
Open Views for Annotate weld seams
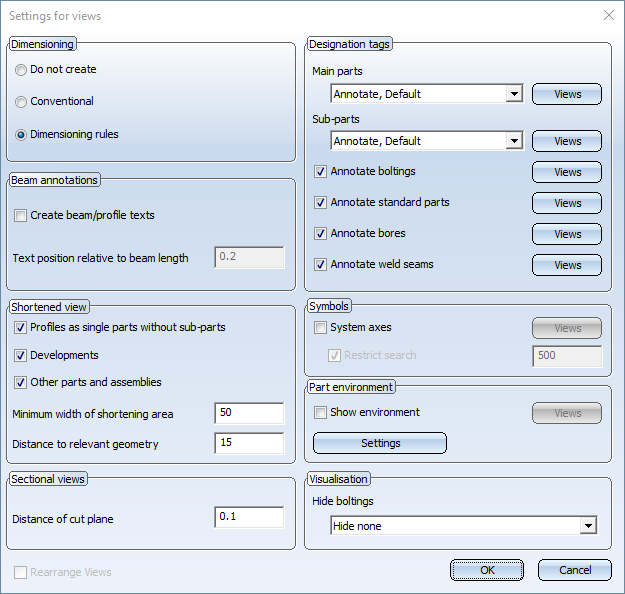pyautogui.click(x=567, y=265)
